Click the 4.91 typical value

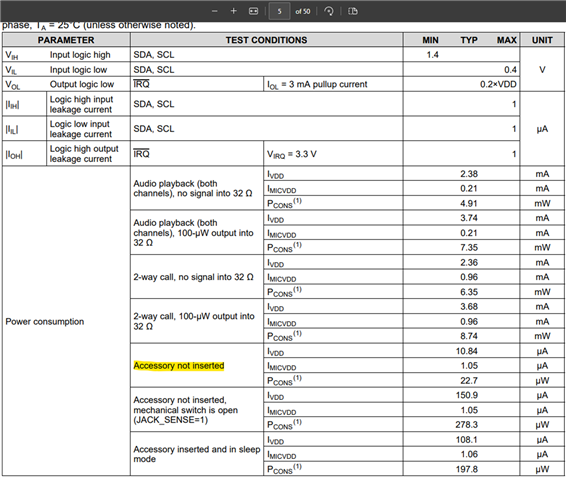(x=469, y=204)
